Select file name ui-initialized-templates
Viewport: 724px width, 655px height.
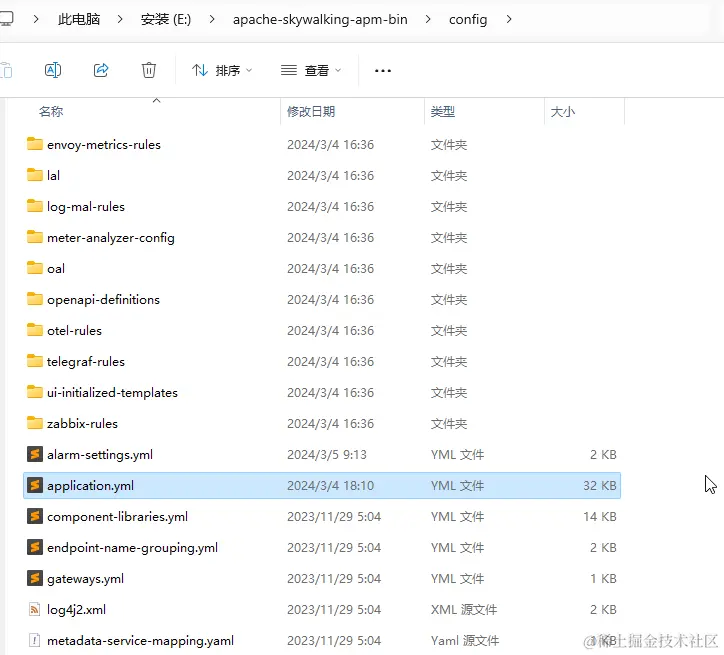click(112, 393)
